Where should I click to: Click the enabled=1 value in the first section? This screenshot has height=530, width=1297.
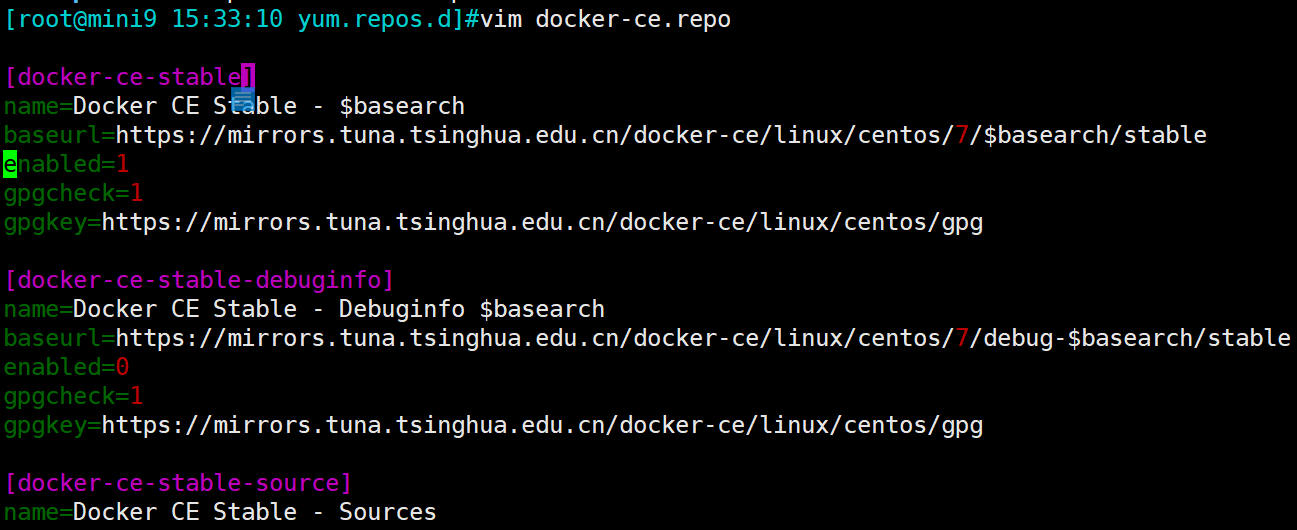pos(122,164)
